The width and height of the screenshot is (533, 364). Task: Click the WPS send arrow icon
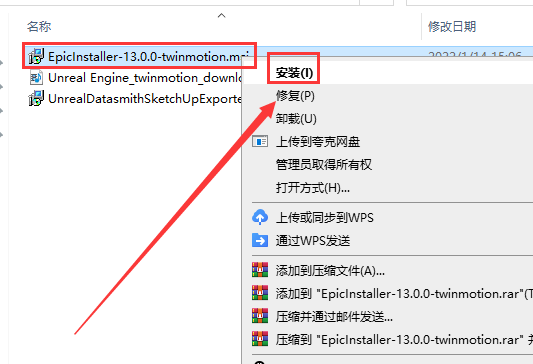coord(260,240)
